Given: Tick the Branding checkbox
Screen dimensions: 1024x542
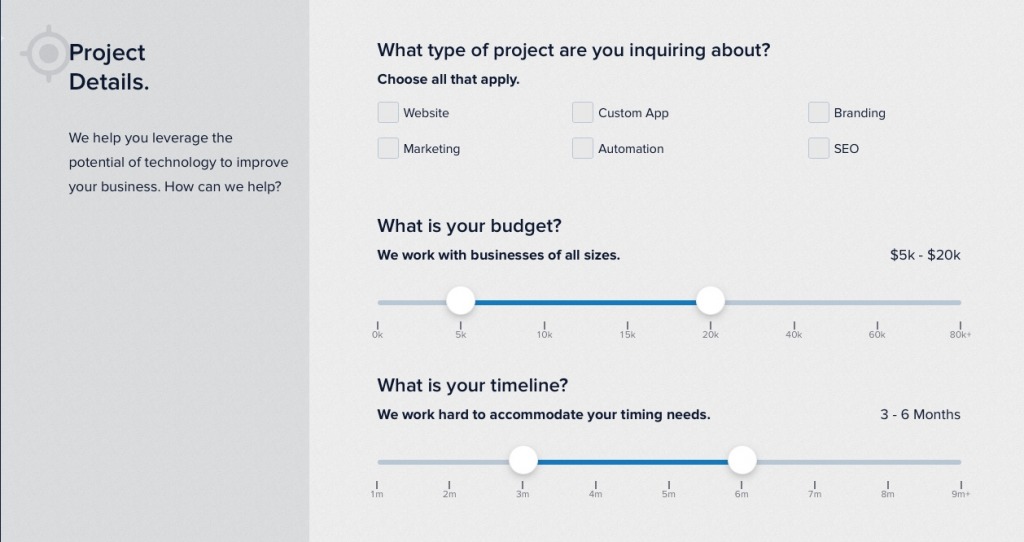Looking at the screenshot, I should pos(818,112).
